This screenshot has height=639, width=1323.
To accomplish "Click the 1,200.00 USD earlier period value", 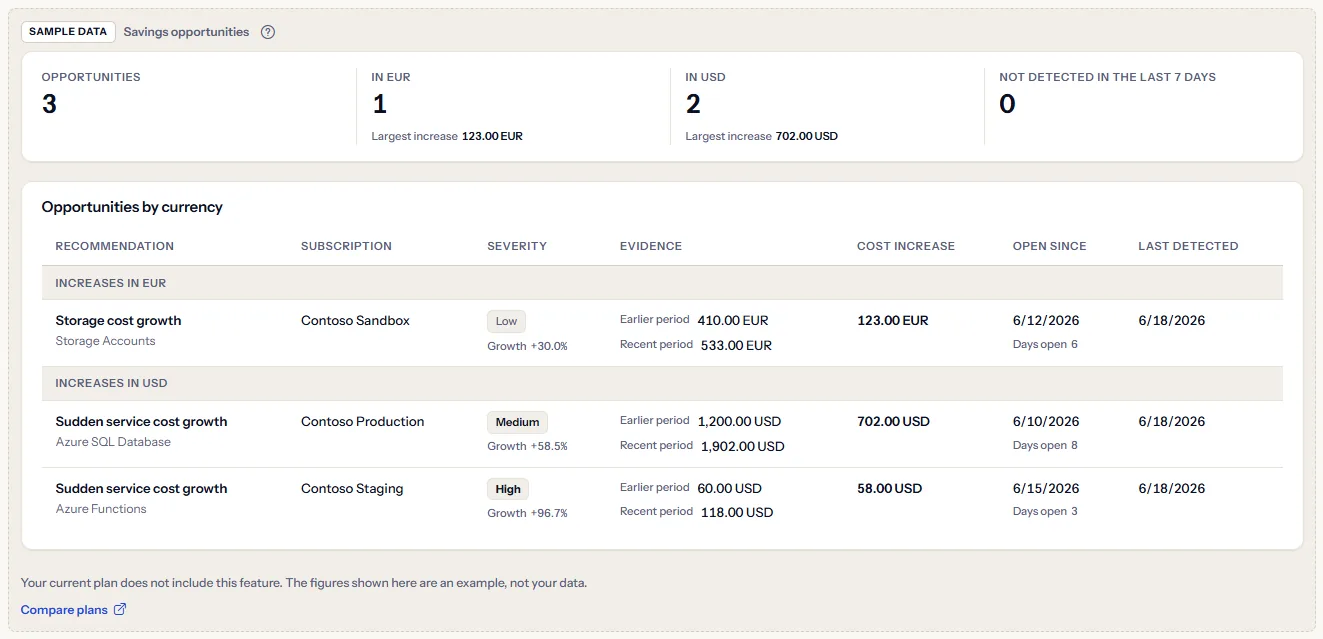I will click(x=739, y=422).
